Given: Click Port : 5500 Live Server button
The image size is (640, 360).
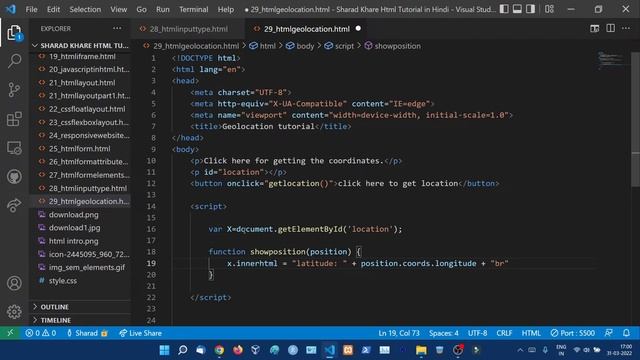Looking at the screenshot, I should click(x=572, y=333).
